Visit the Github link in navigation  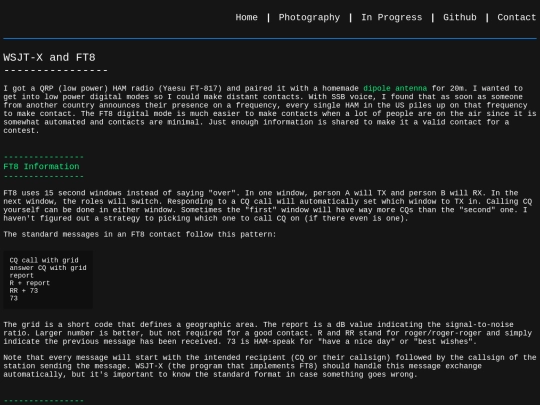click(x=459, y=17)
